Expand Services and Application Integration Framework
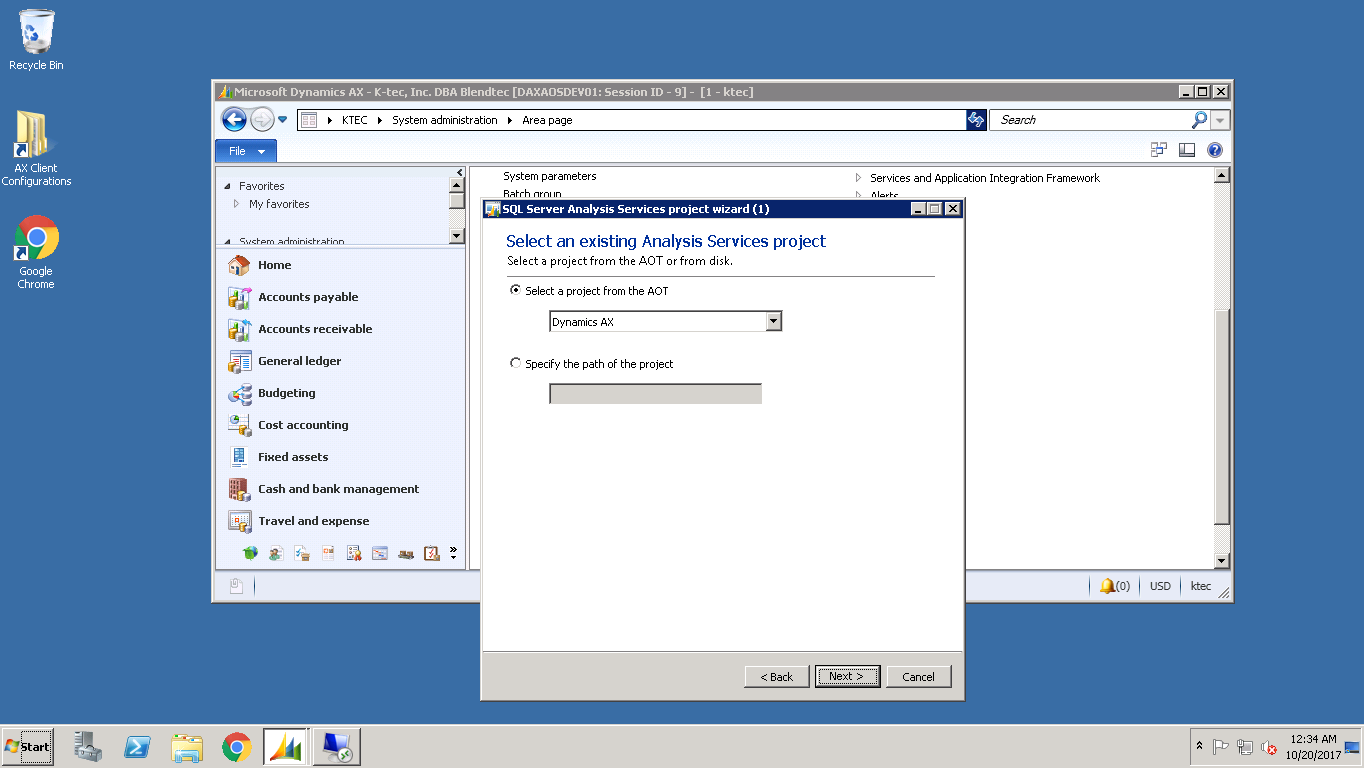The width and height of the screenshot is (1364, 768). [858, 178]
